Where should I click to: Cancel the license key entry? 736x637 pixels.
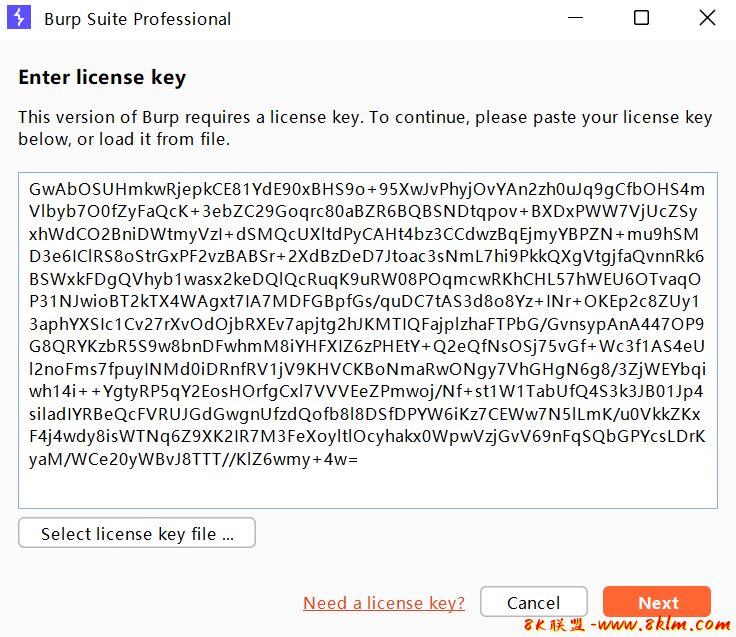[x=533, y=602]
